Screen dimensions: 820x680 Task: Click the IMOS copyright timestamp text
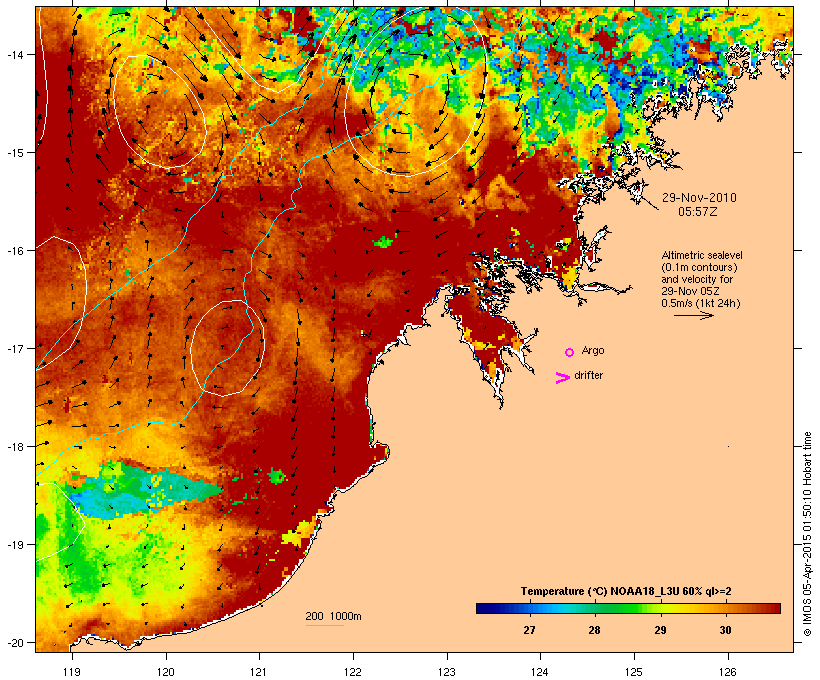(807, 534)
